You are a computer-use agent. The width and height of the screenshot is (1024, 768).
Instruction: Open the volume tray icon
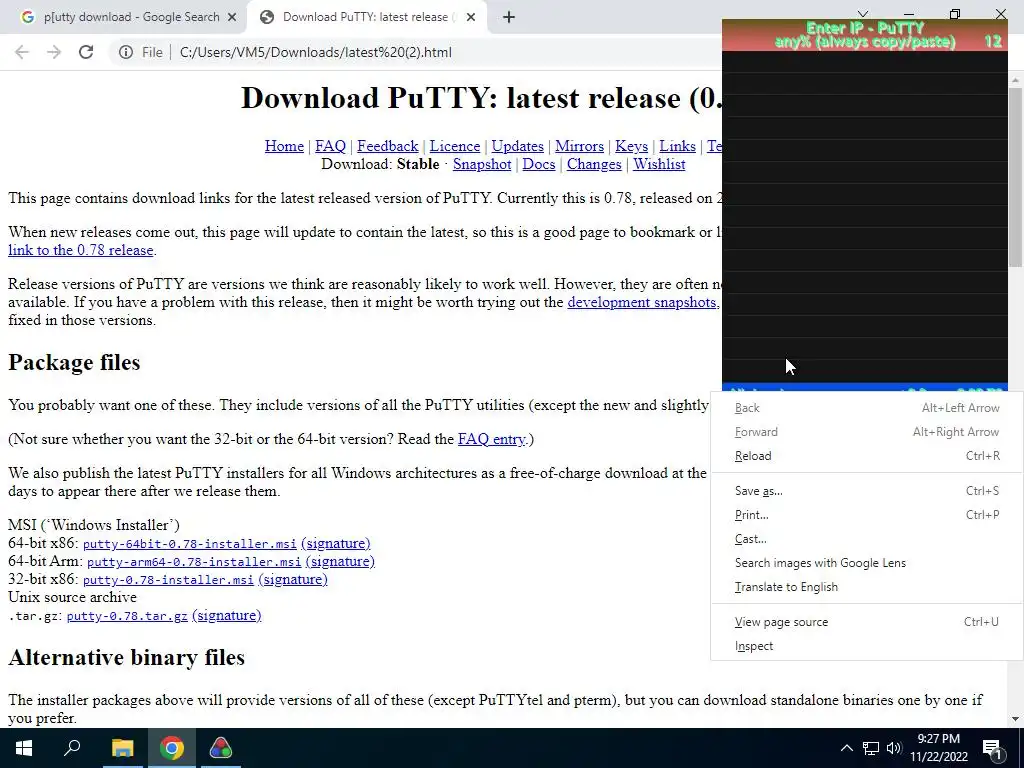click(894, 748)
